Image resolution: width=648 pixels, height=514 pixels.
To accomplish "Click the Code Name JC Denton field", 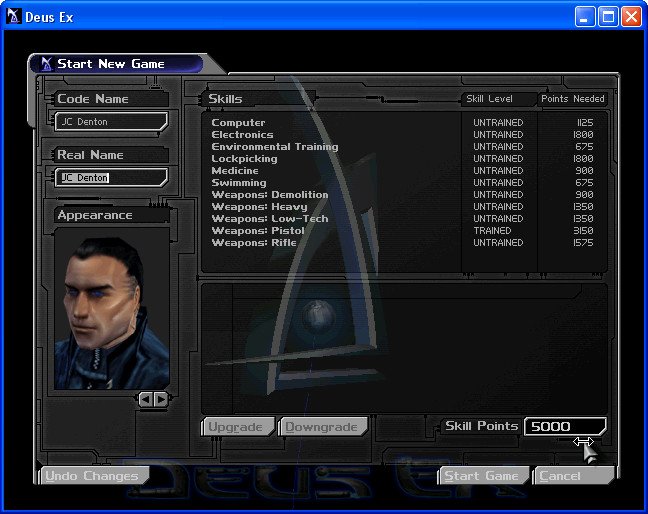I will (112, 121).
